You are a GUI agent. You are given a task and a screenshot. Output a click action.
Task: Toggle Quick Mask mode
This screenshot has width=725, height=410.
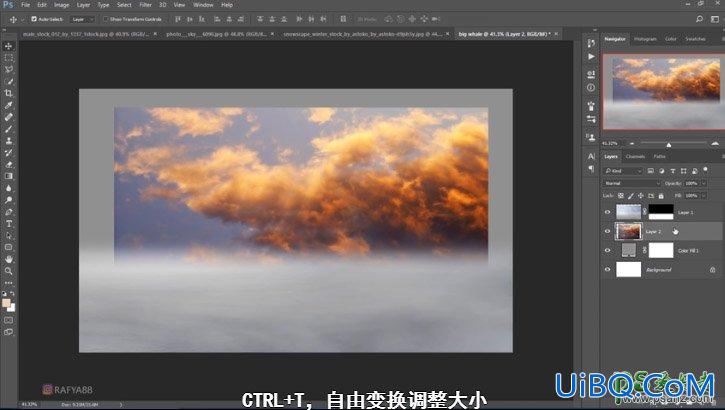(9, 320)
